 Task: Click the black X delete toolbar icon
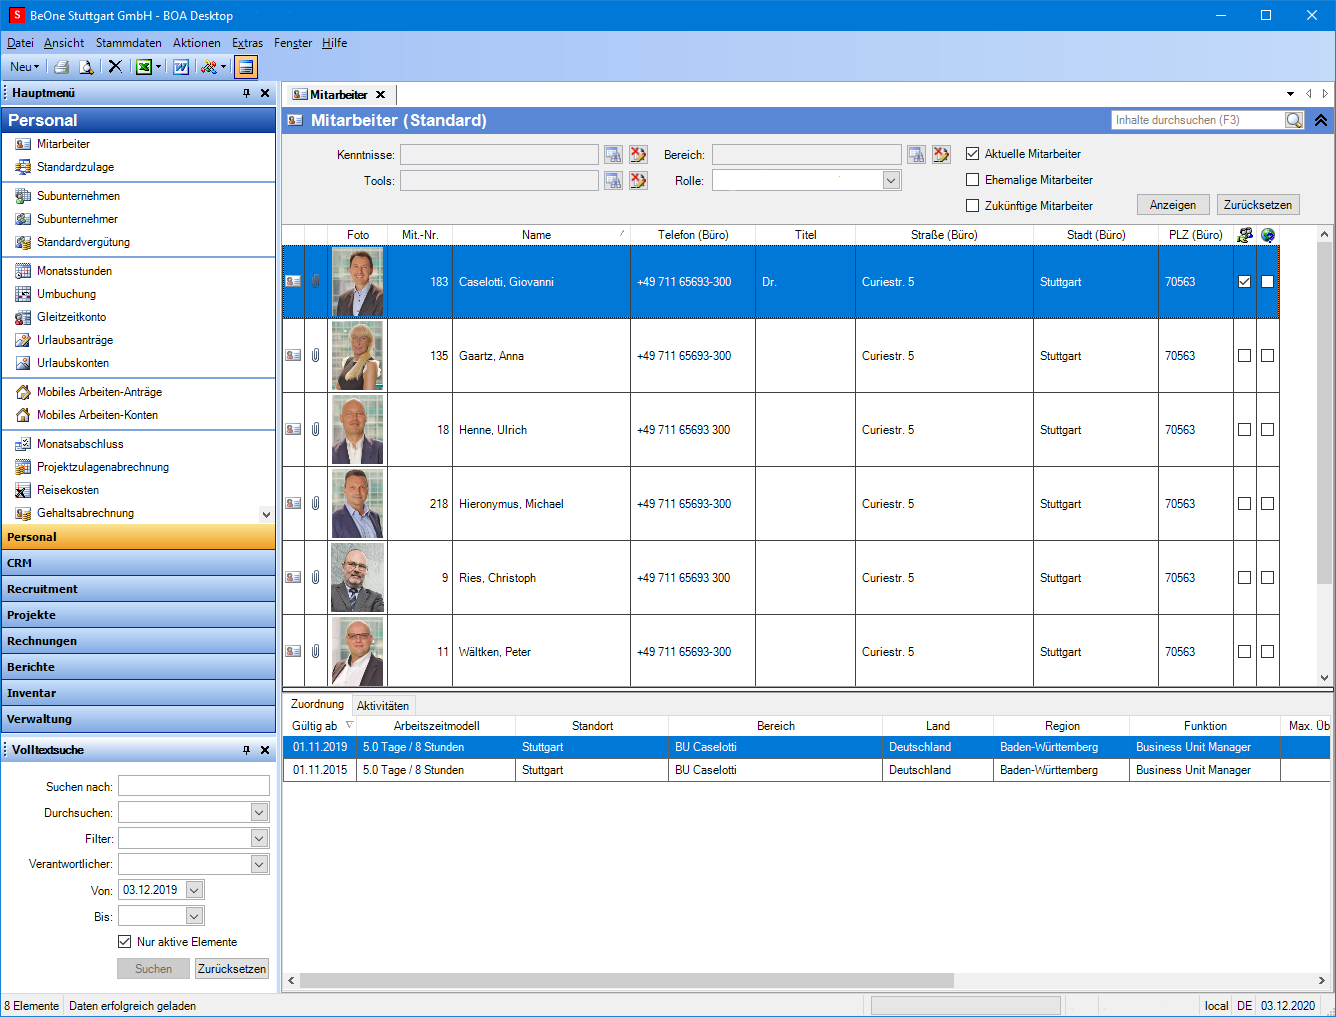pyautogui.click(x=115, y=67)
